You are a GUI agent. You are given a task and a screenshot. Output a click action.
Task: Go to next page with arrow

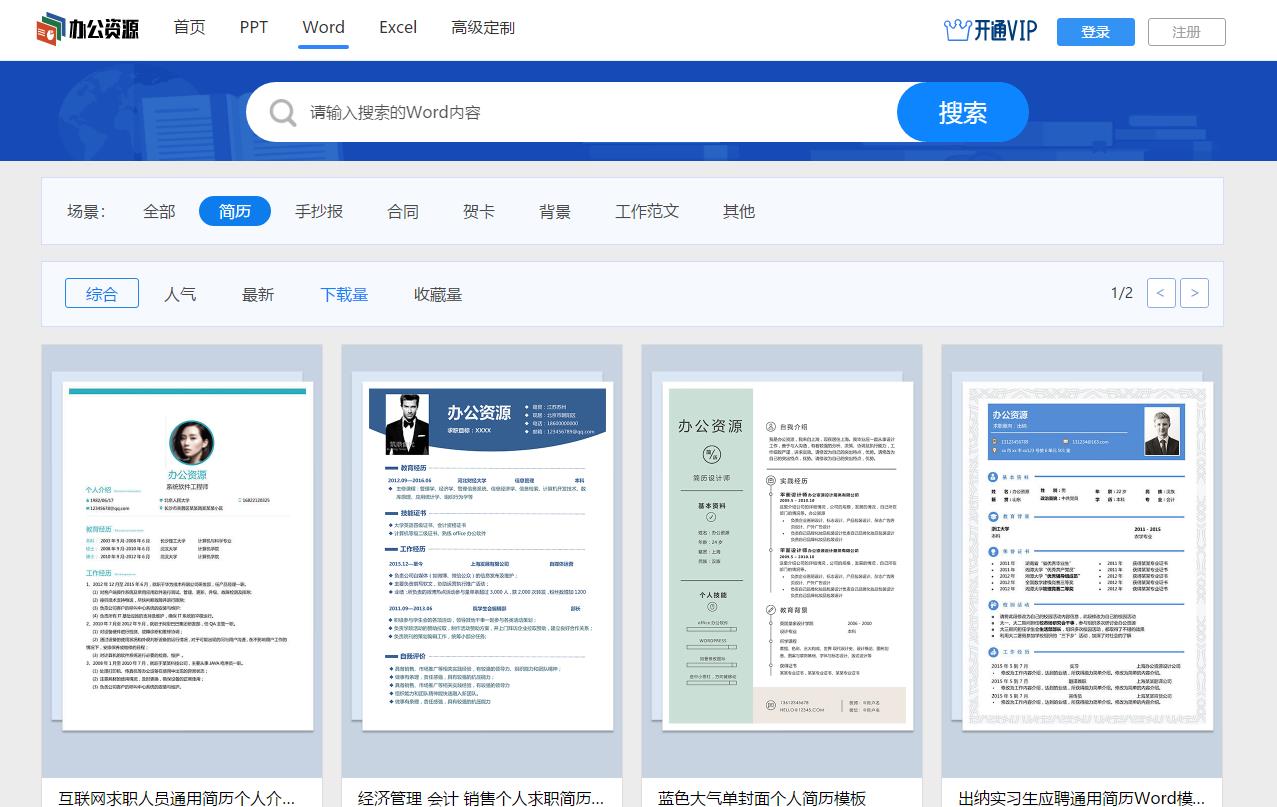(x=1195, y=292)
